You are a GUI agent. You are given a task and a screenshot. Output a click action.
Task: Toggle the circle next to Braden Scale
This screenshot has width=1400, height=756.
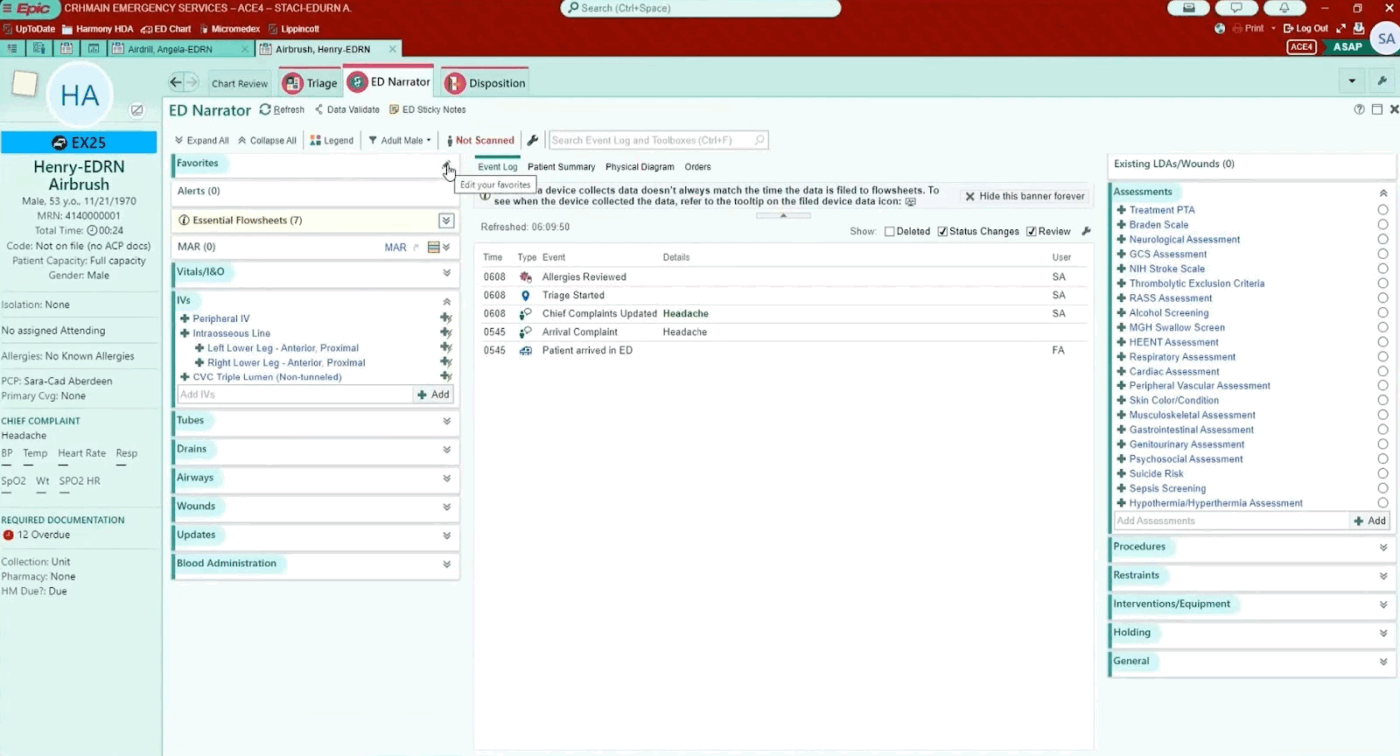tap(1382, 224)
